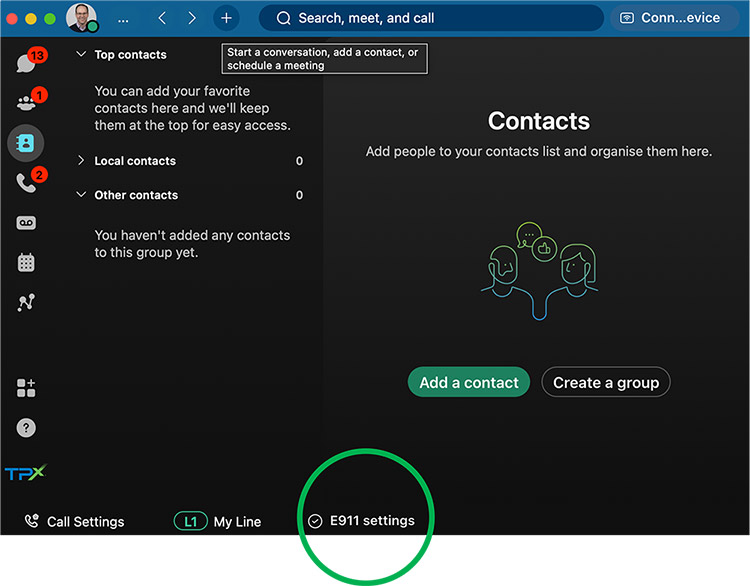Click the plus button to start conversation
Viewport: 750px width, 586px height.
[226, 18]
